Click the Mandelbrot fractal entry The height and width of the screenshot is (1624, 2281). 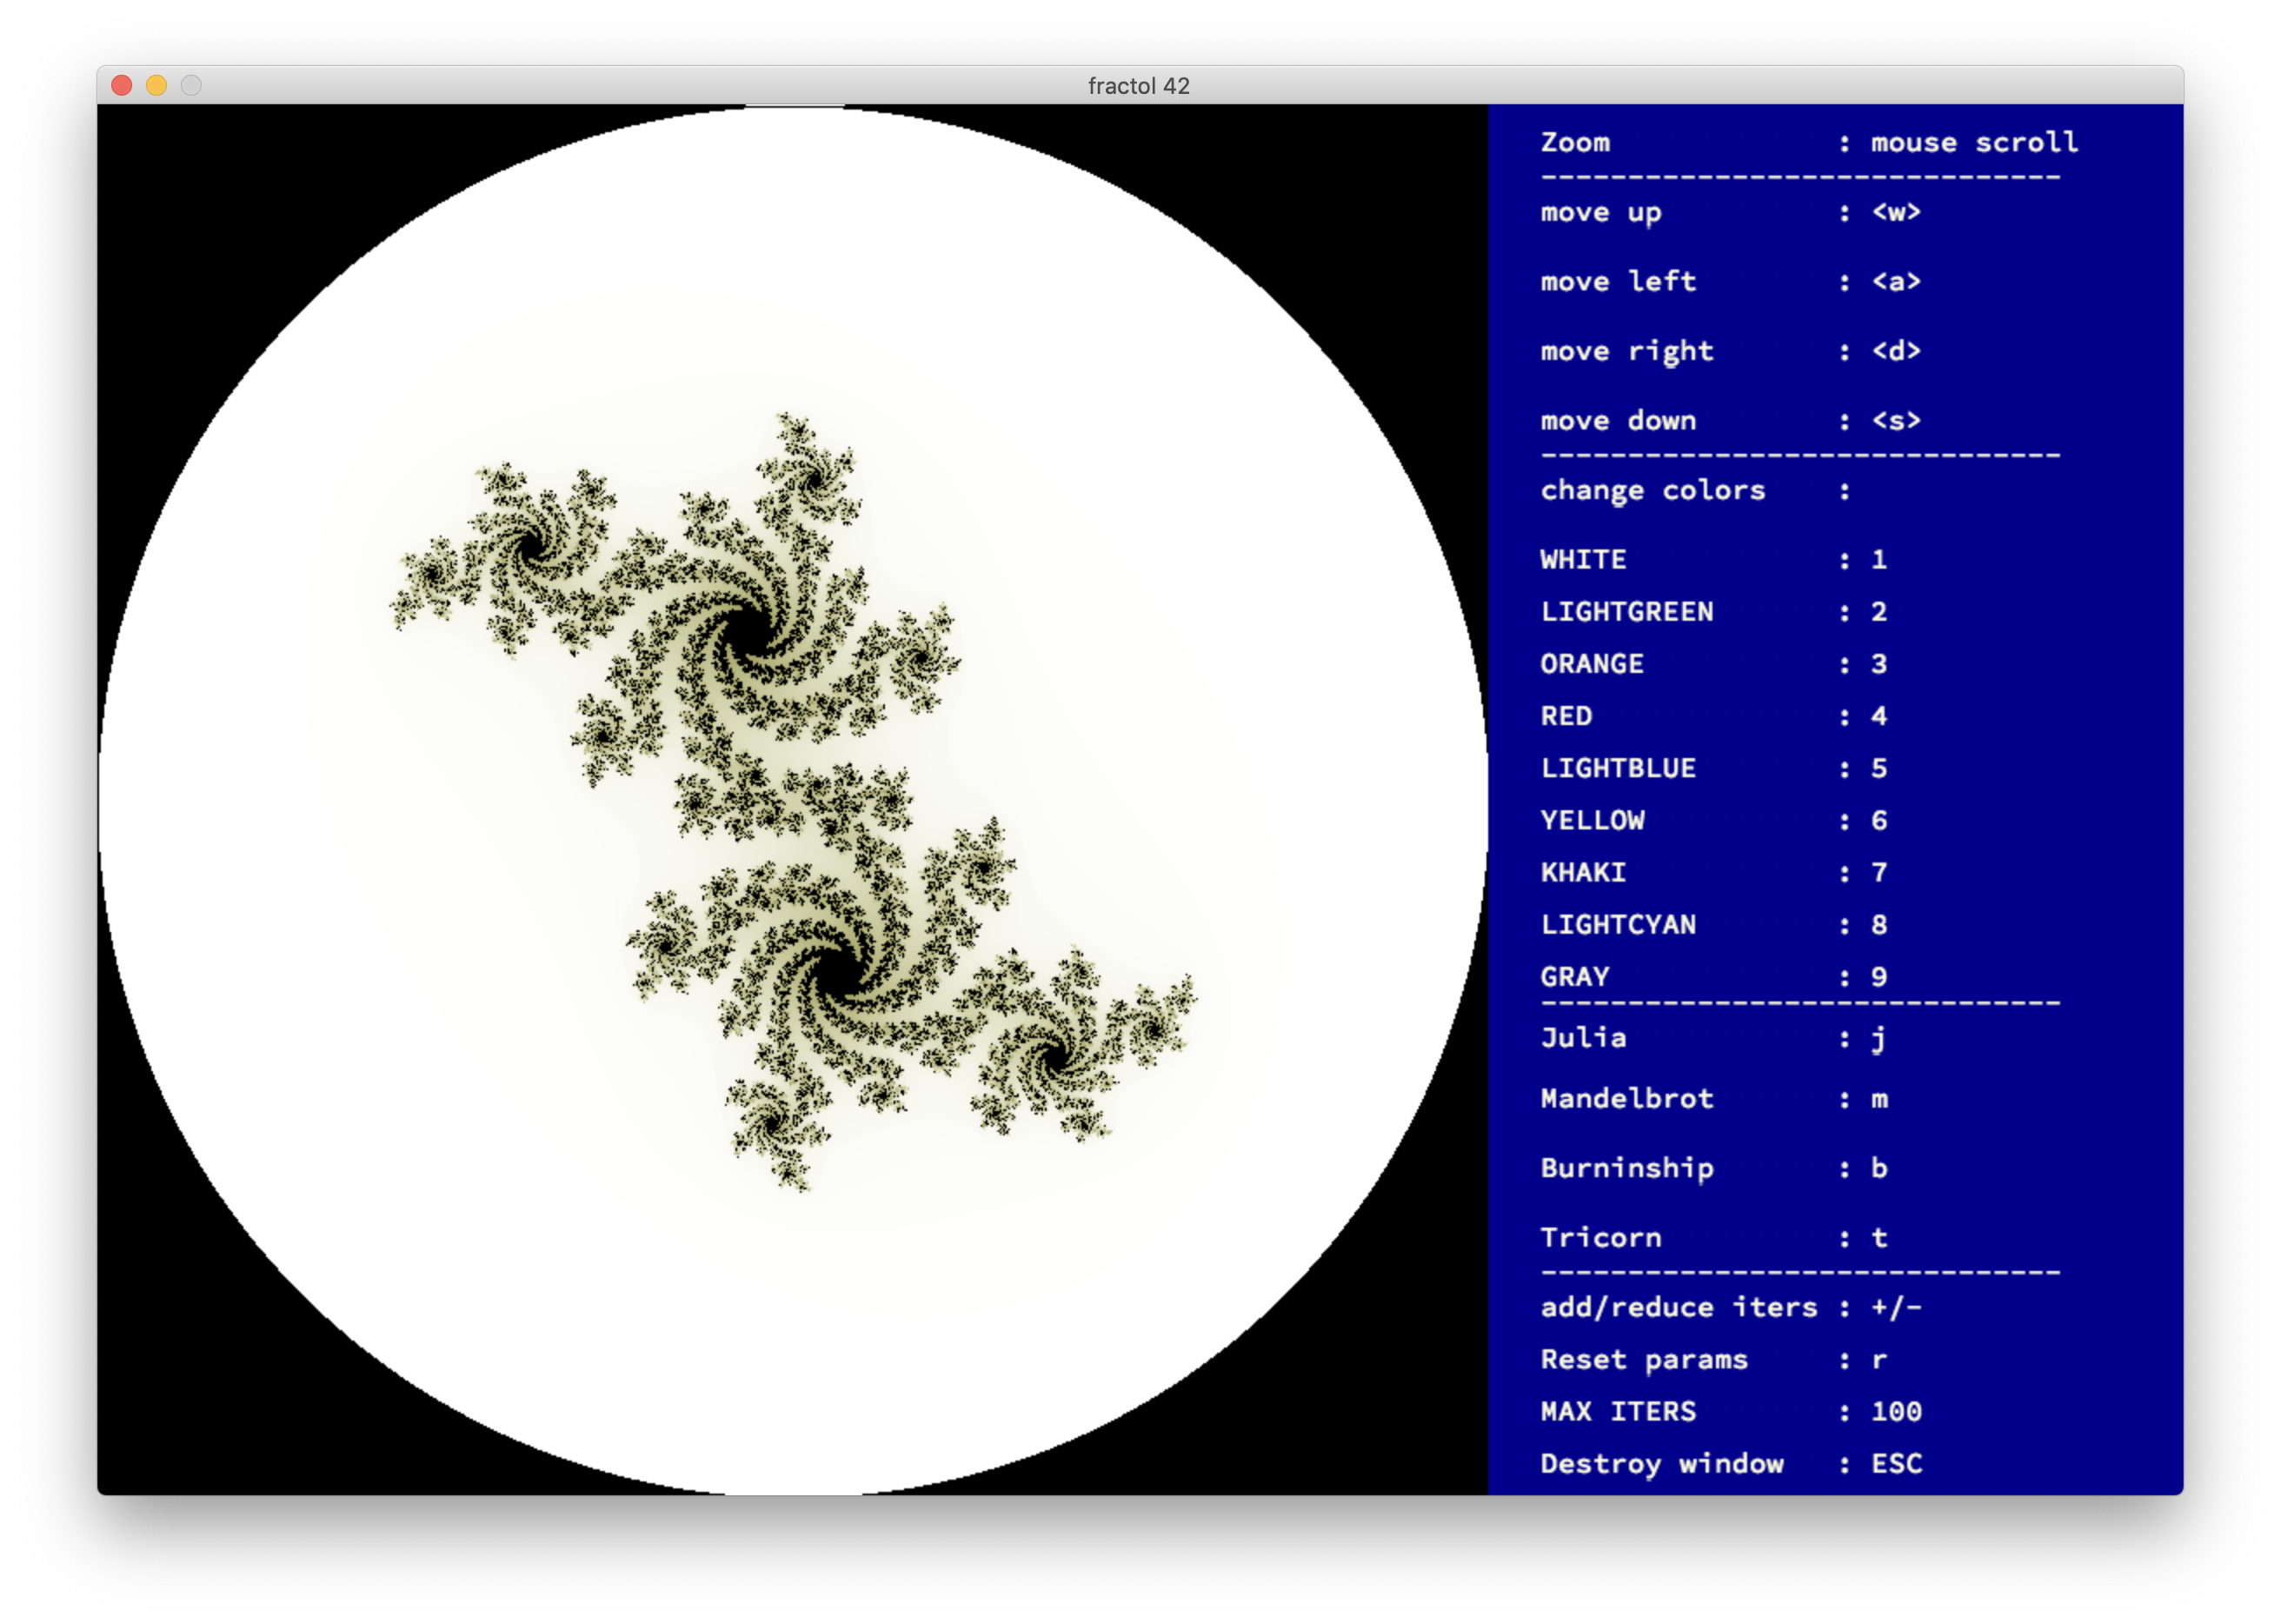click(1626, 1099)
